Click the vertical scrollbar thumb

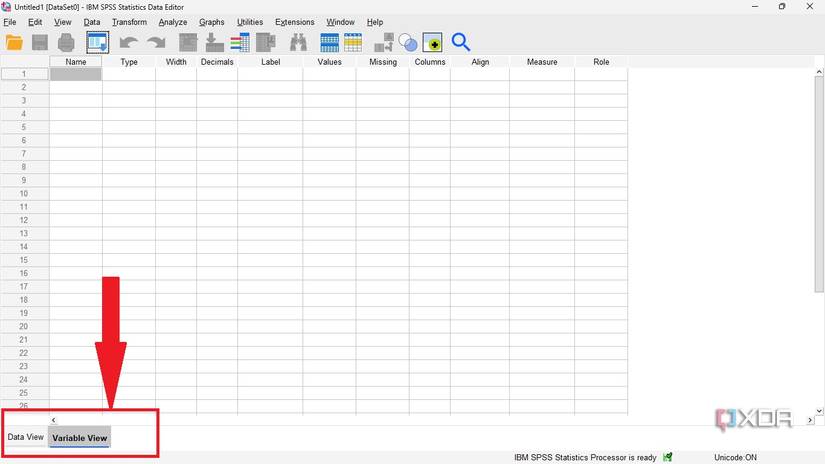coord(819,184)
